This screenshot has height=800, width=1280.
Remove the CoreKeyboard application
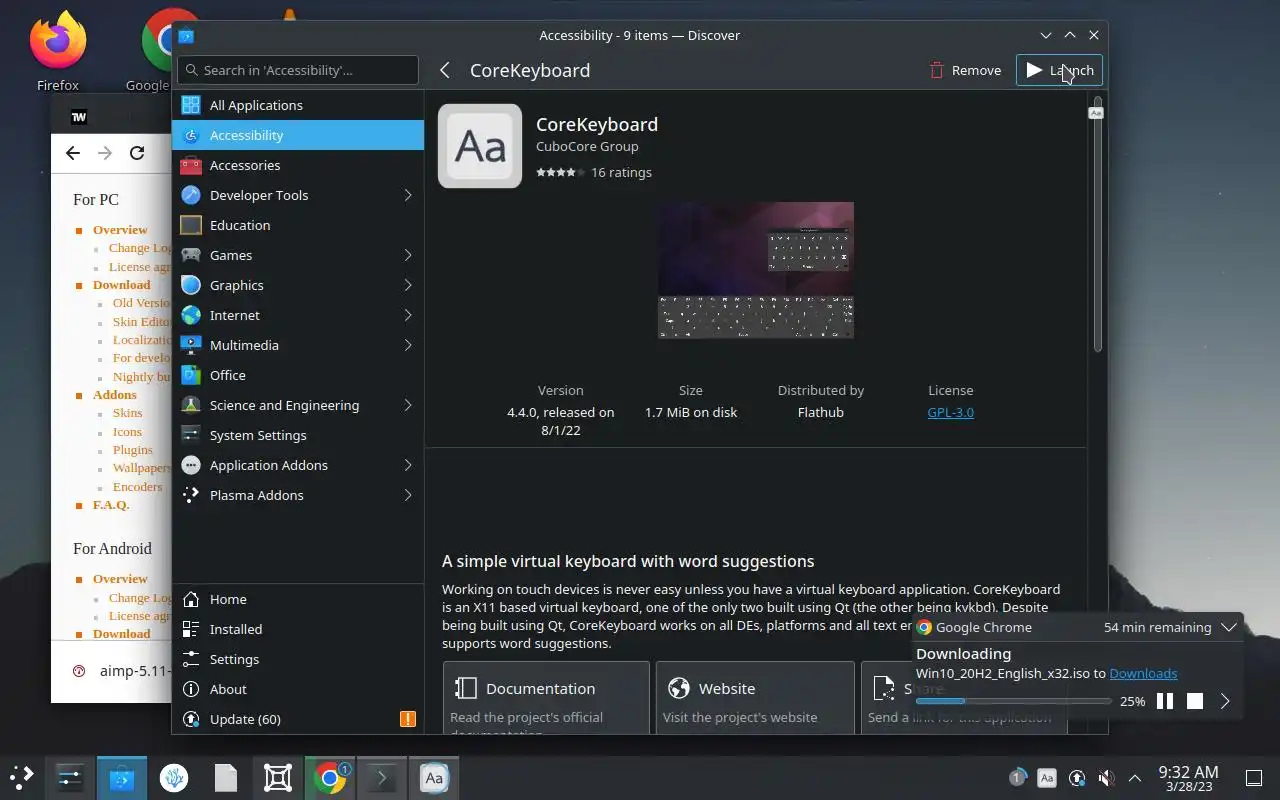coord(965,70)
